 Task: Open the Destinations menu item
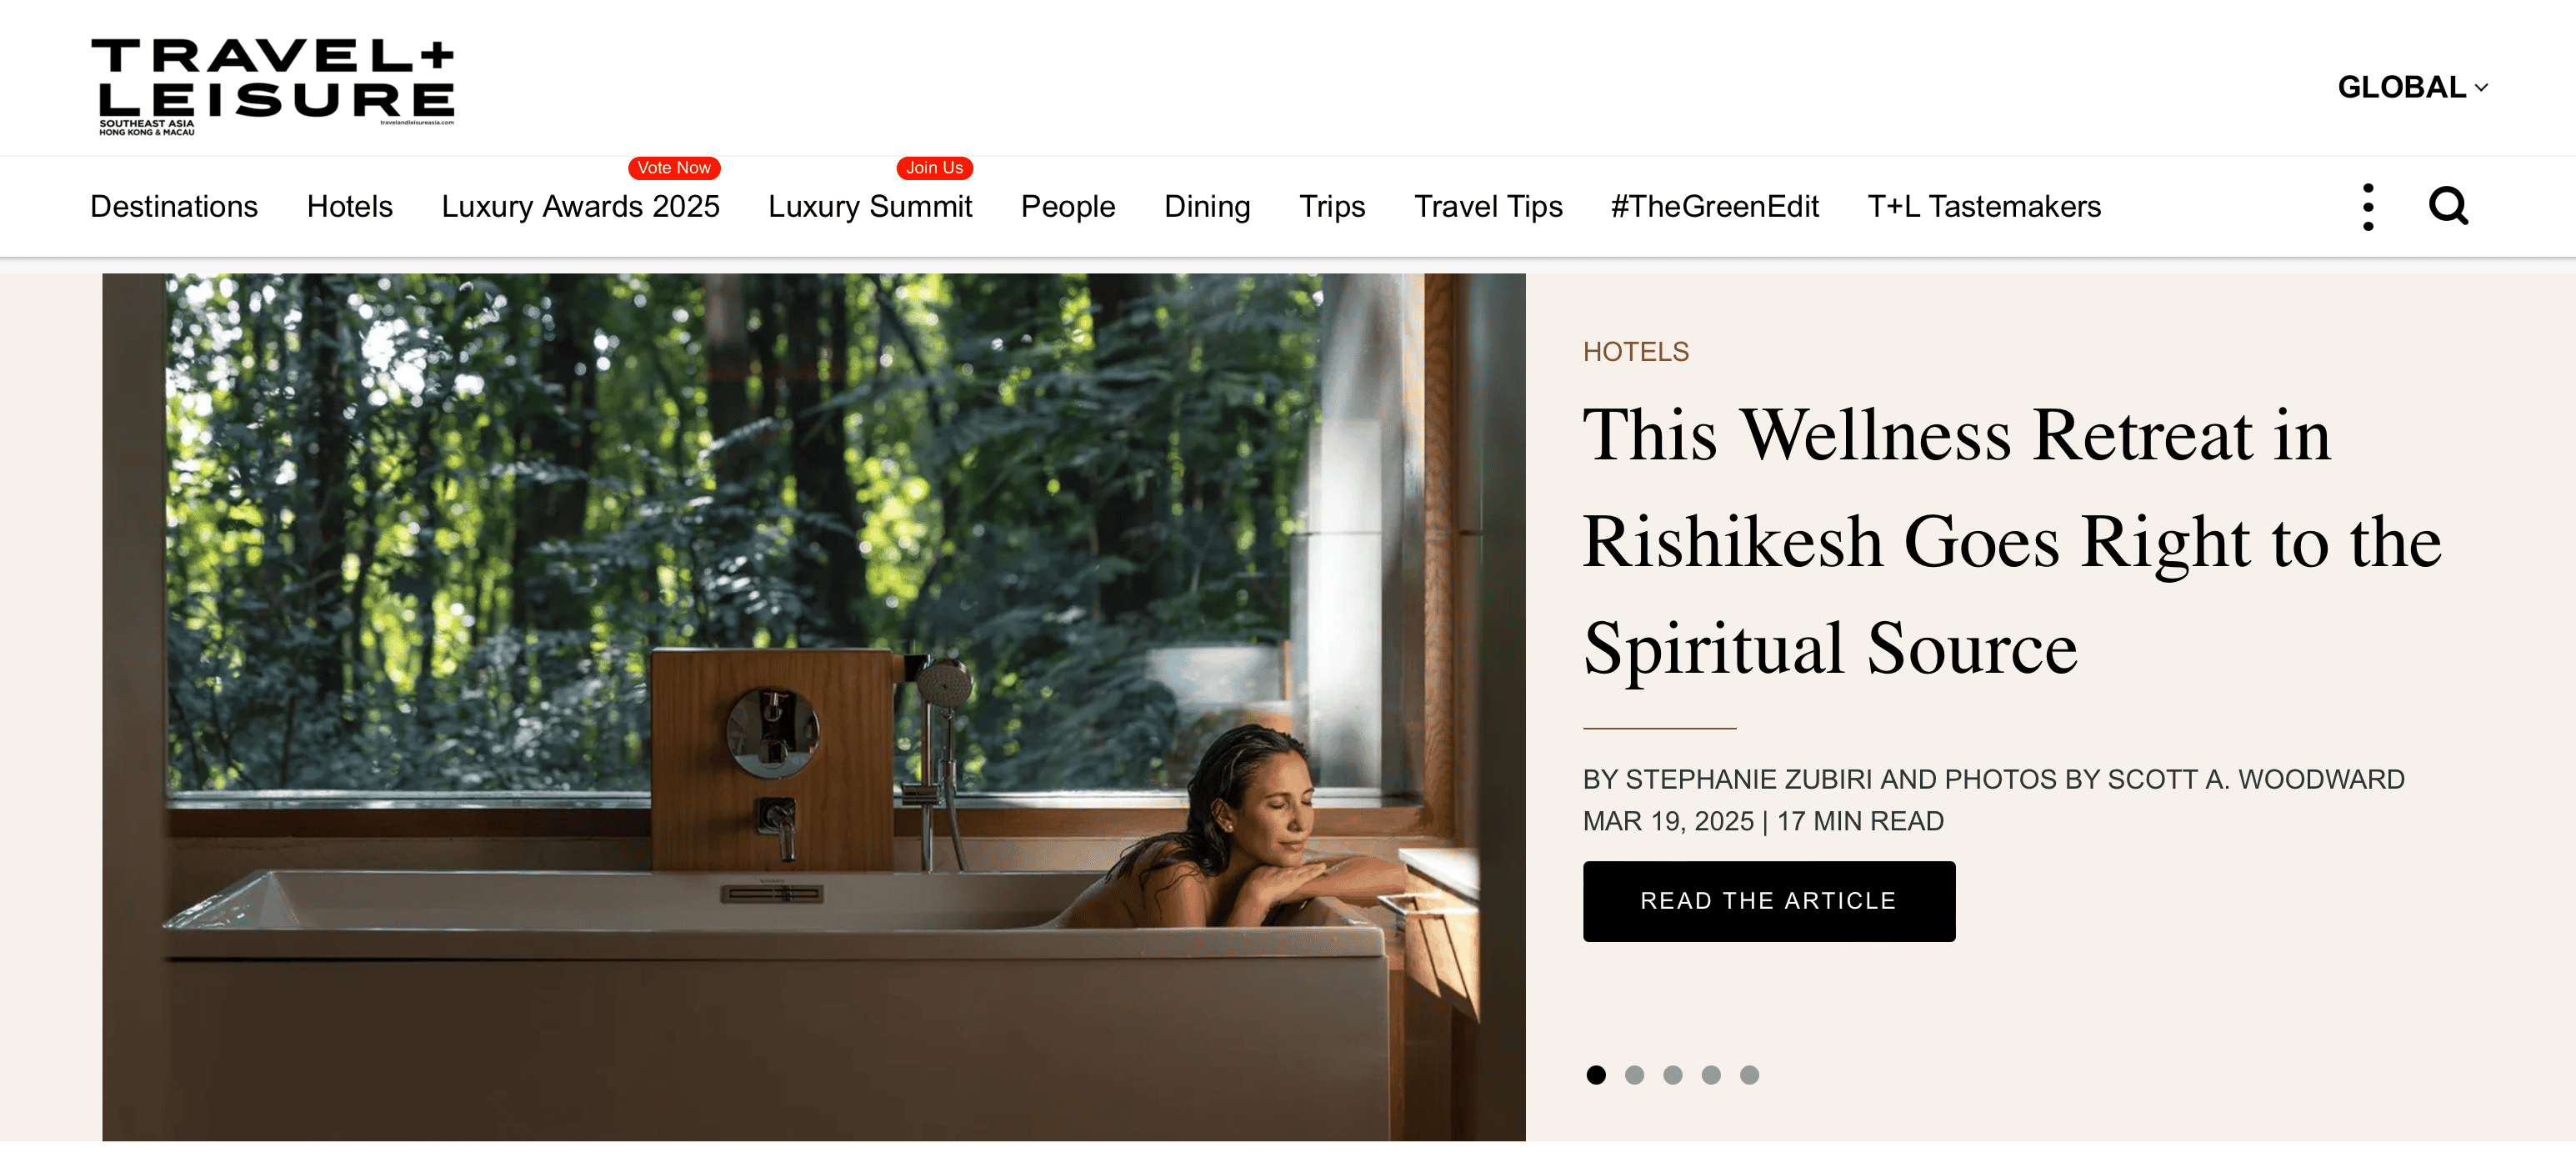coord(174,207)
